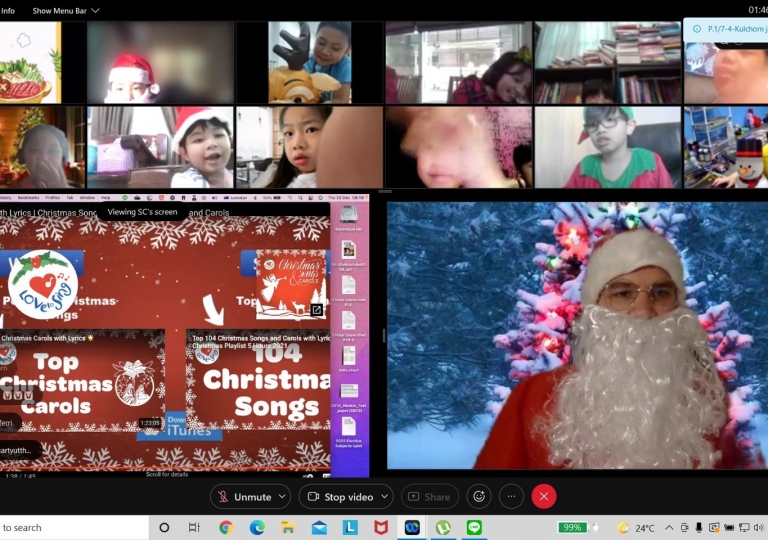Click the Viewing SC's screen label

(142, 212)
